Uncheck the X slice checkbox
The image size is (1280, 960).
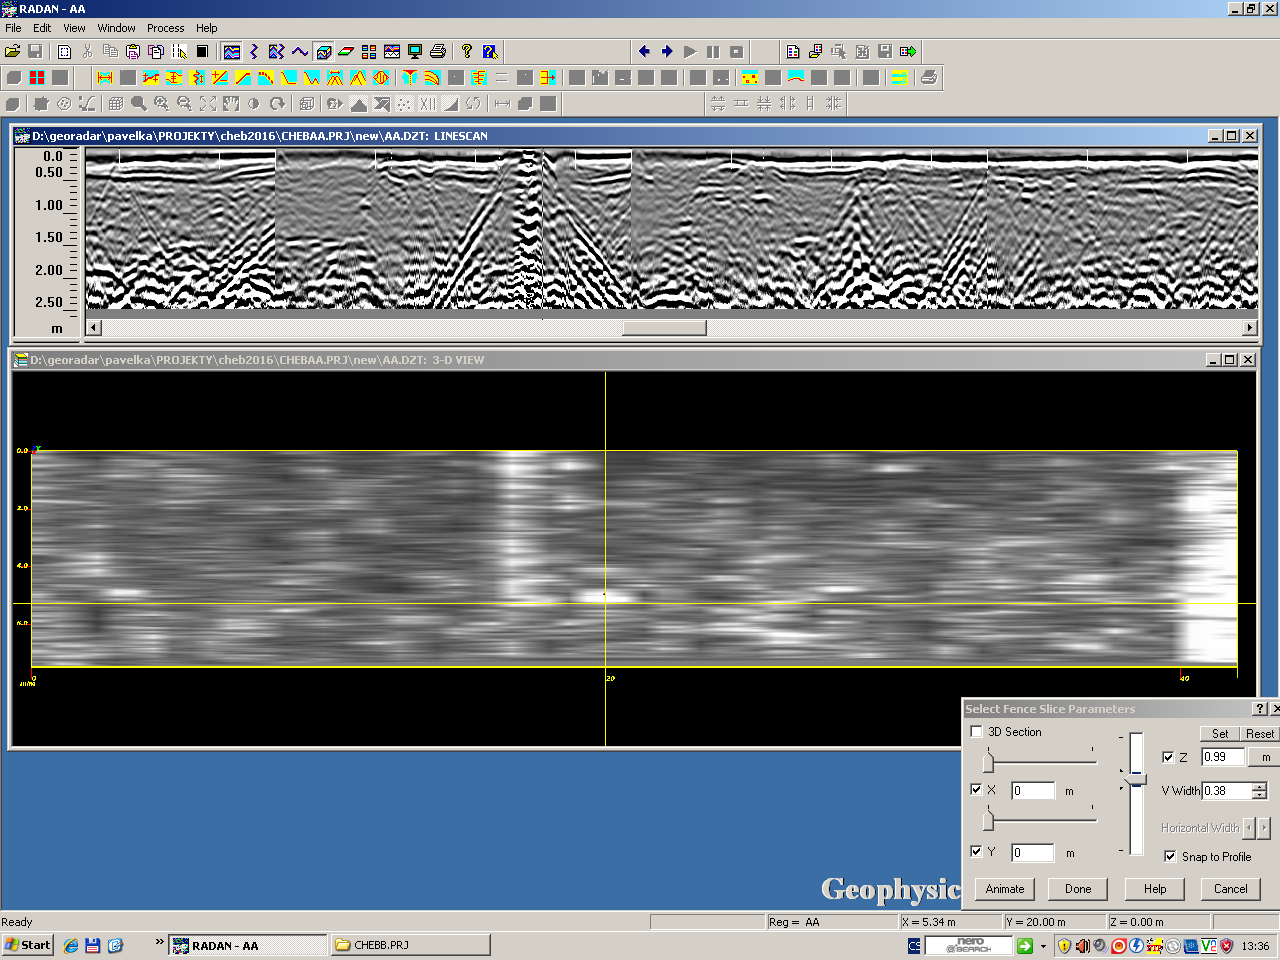pyautogui.click(x=977, y=790)
